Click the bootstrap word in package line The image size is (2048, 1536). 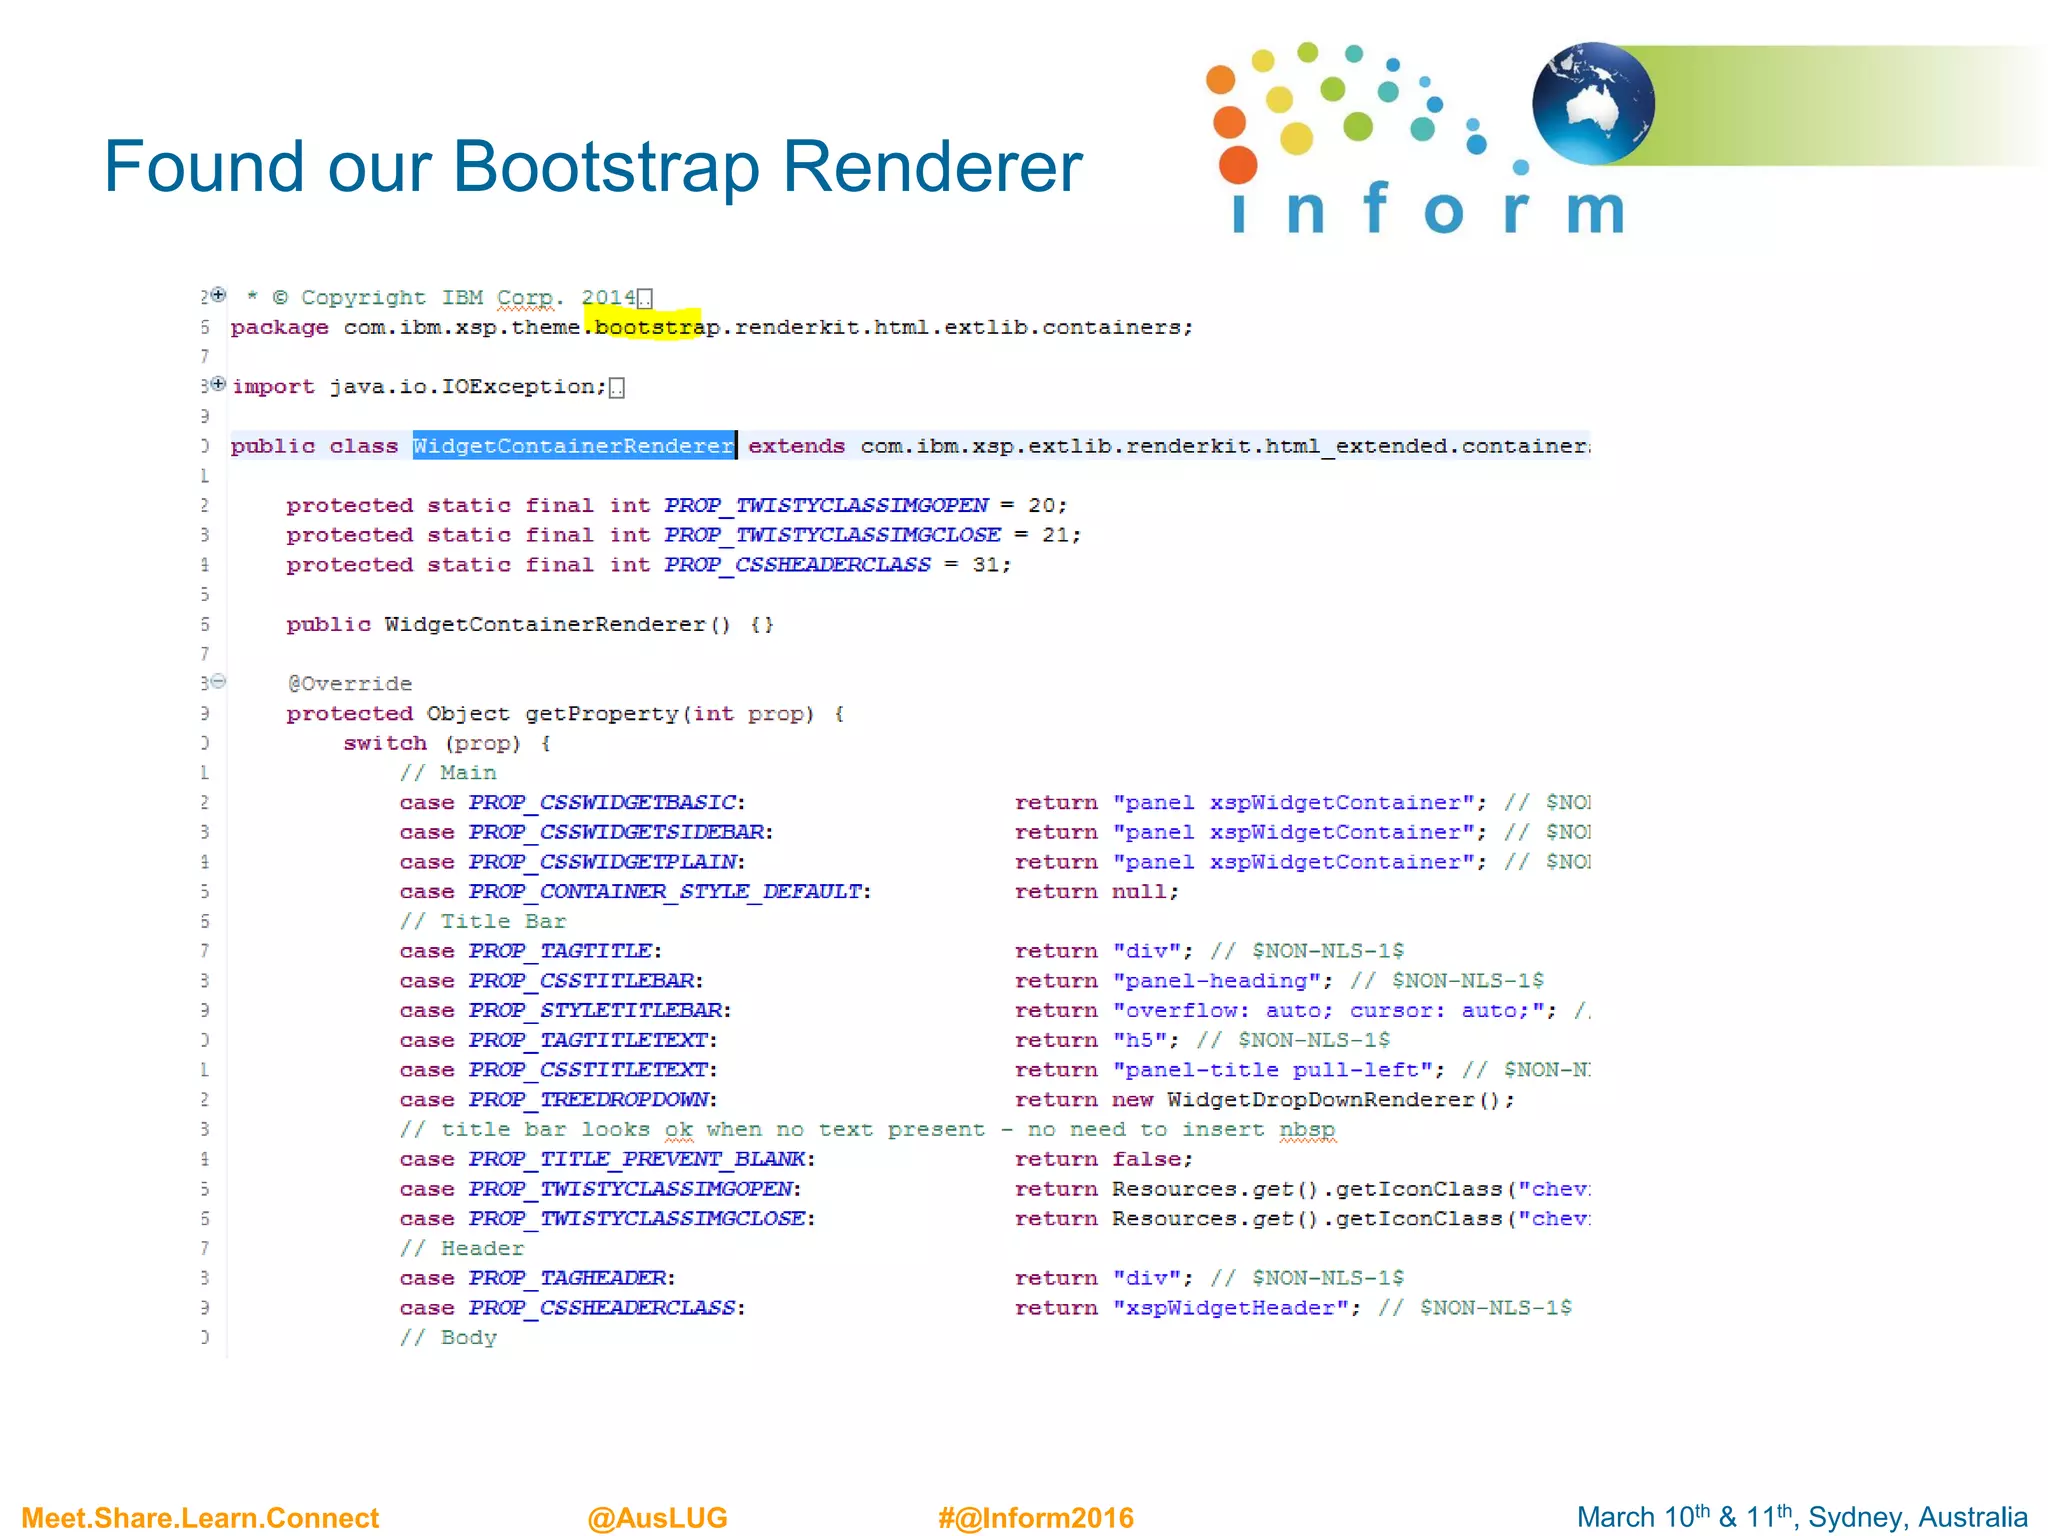tap(656, 327)
